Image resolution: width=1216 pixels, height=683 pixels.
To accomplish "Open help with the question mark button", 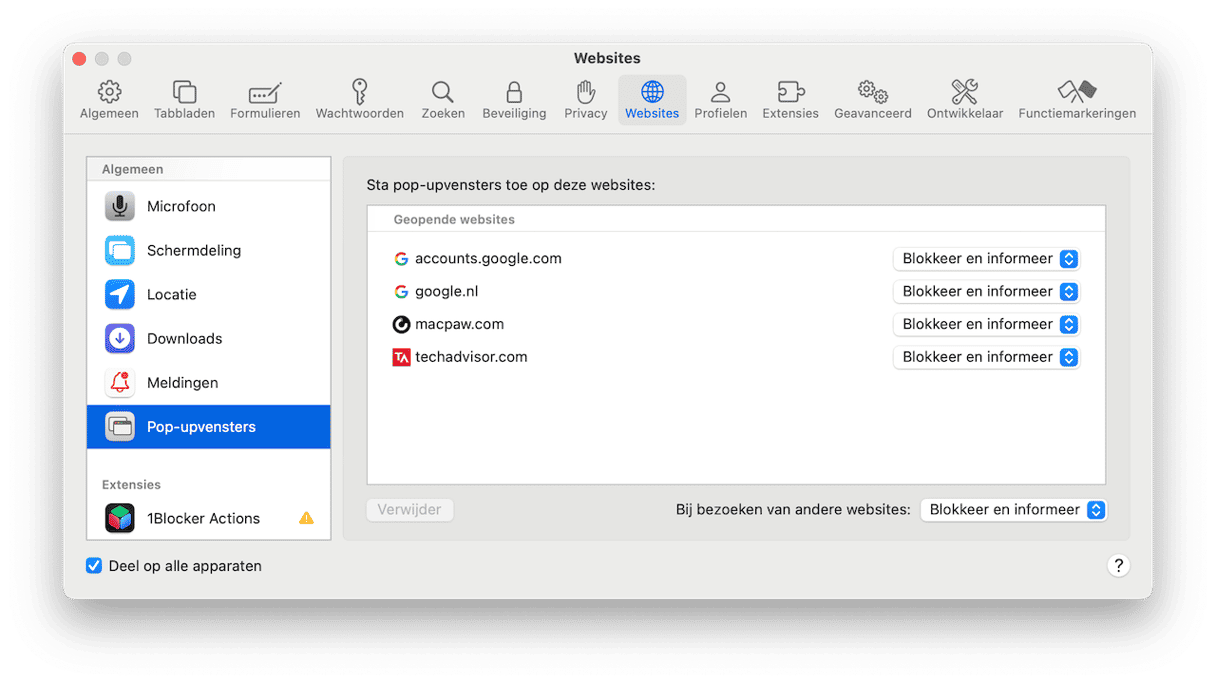I will pos(1118,566).
